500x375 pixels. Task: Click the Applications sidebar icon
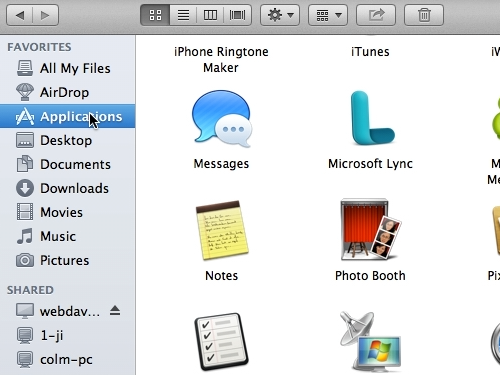coord(25,116)
